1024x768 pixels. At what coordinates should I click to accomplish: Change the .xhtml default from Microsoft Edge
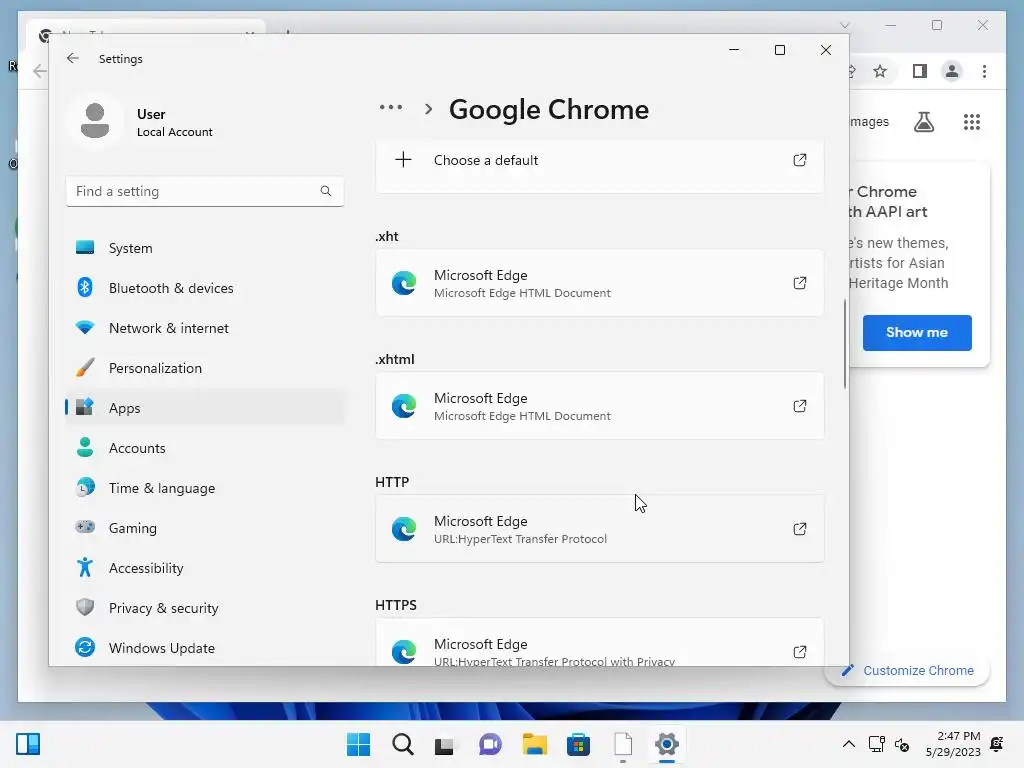[600, 406]
